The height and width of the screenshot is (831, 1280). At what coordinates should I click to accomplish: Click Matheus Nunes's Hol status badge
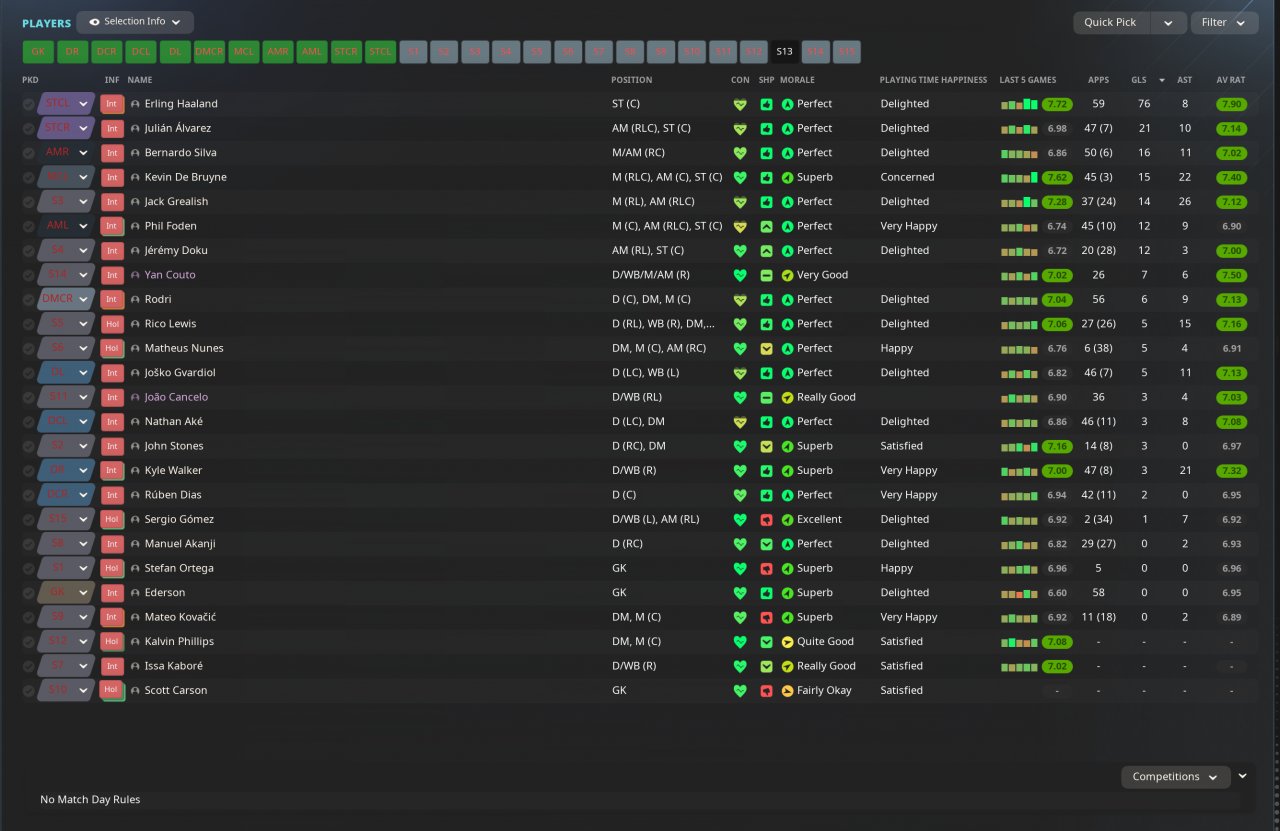112,348
